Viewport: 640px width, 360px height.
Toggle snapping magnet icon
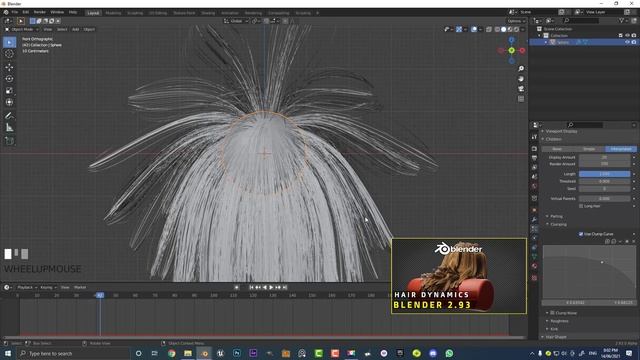267,21
